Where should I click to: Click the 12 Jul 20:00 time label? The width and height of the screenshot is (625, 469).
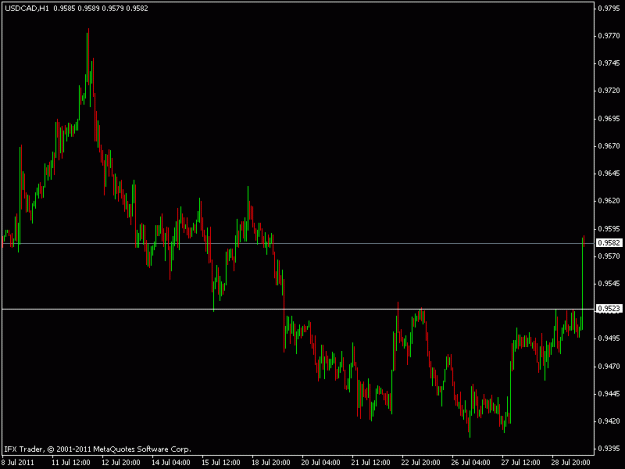pos(121,462)
